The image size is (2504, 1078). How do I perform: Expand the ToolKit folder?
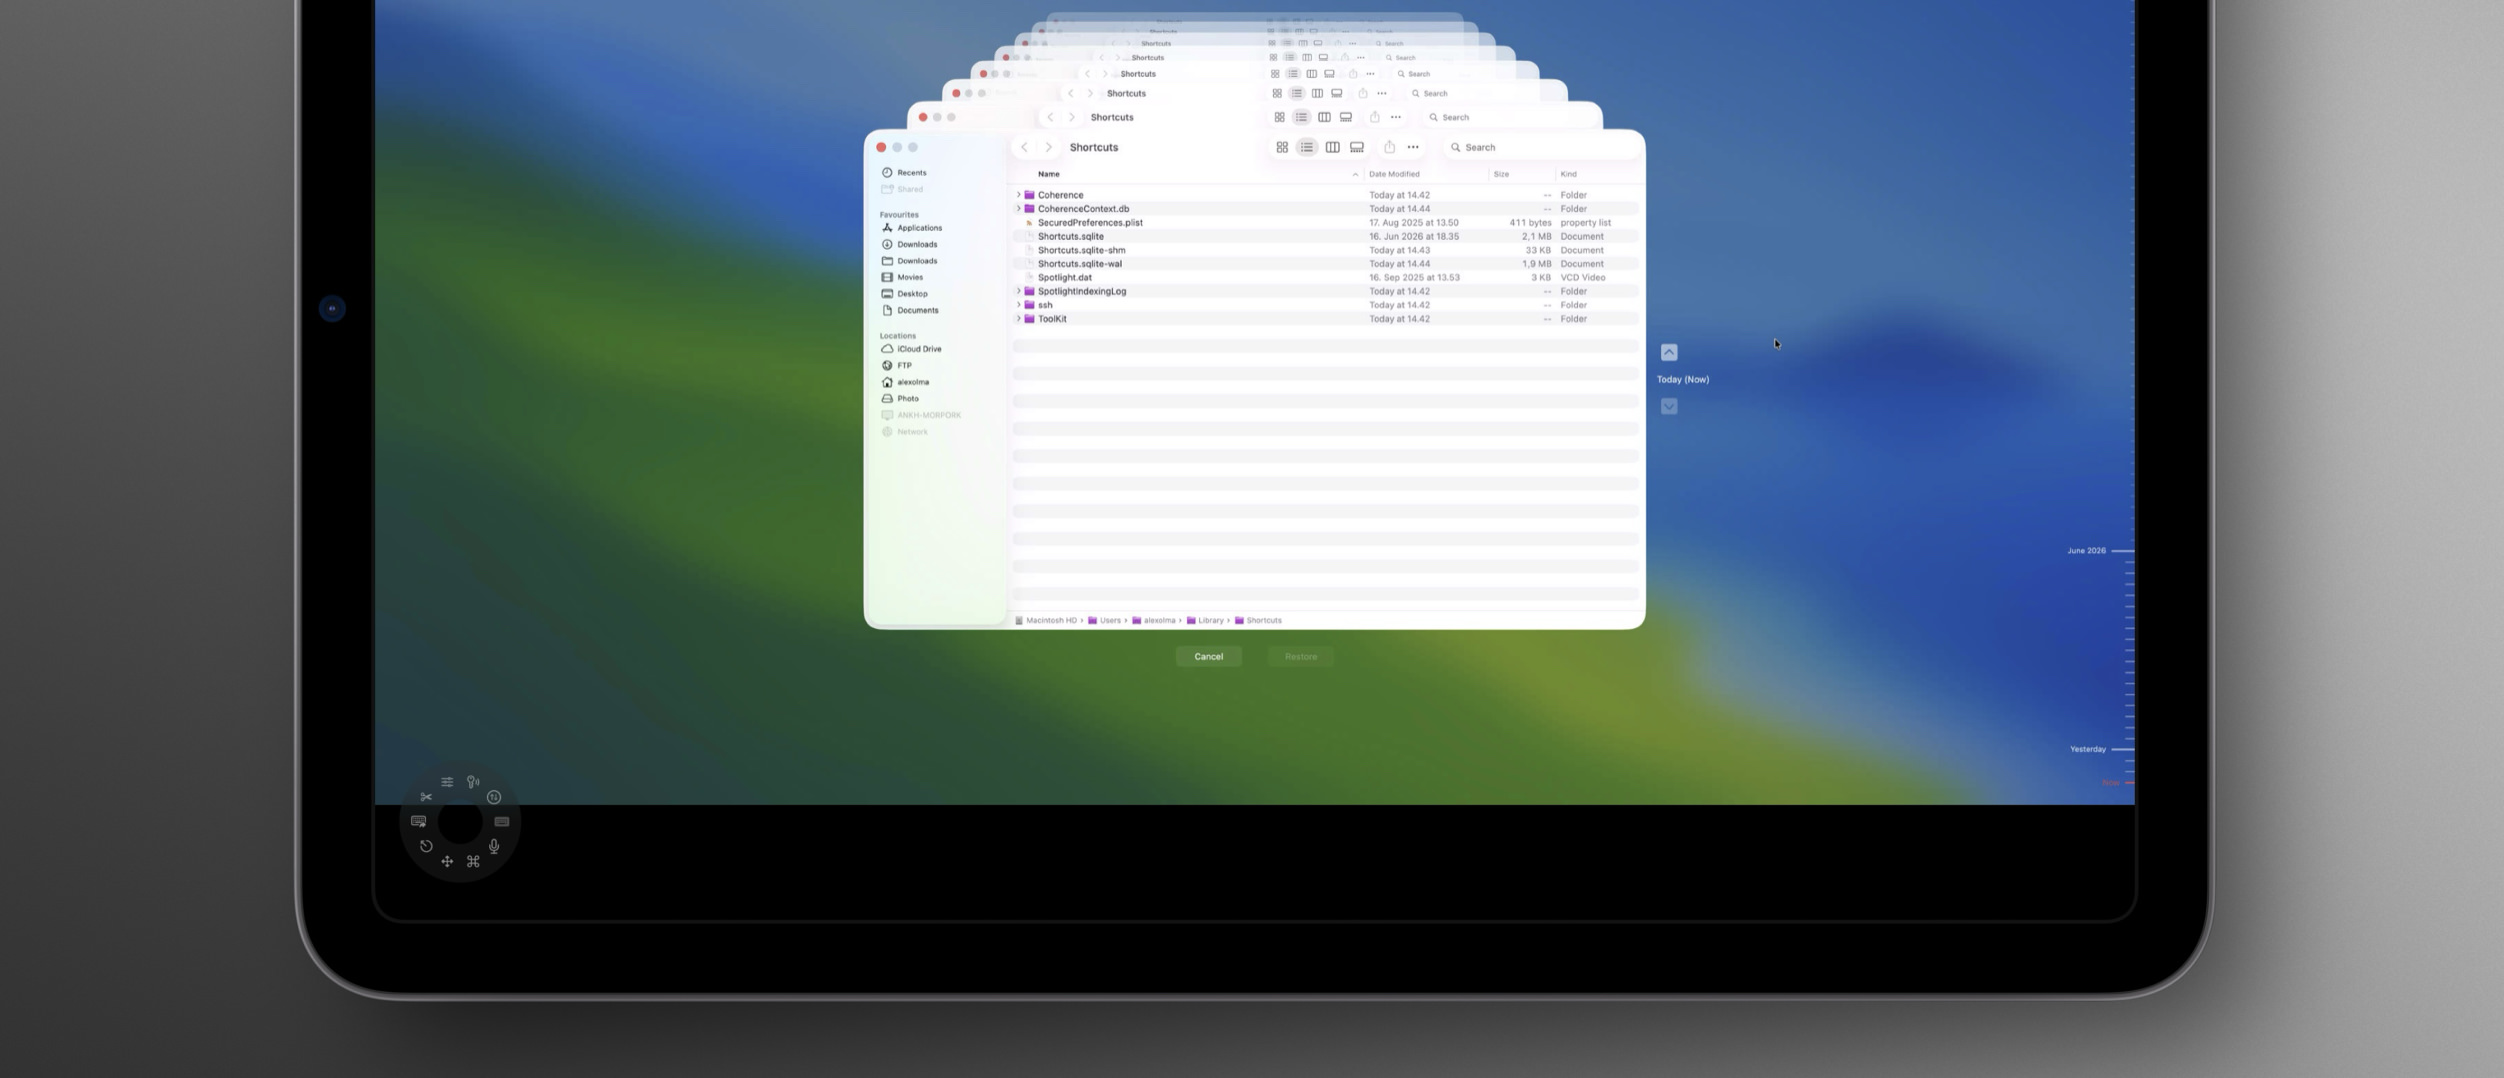coord(1018,319)
